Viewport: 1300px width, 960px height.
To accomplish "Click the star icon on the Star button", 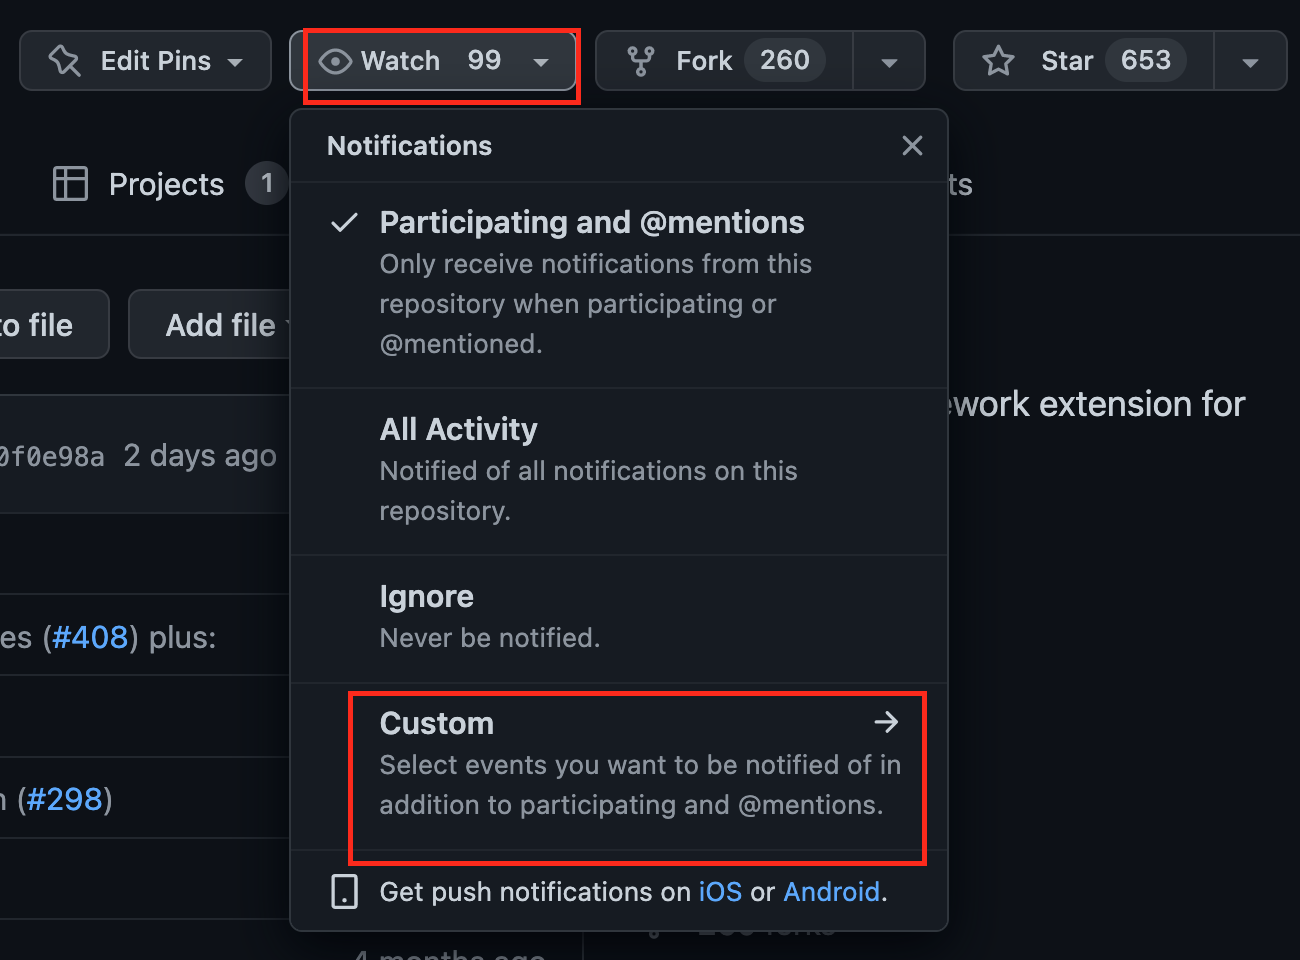I will (997, 60).
